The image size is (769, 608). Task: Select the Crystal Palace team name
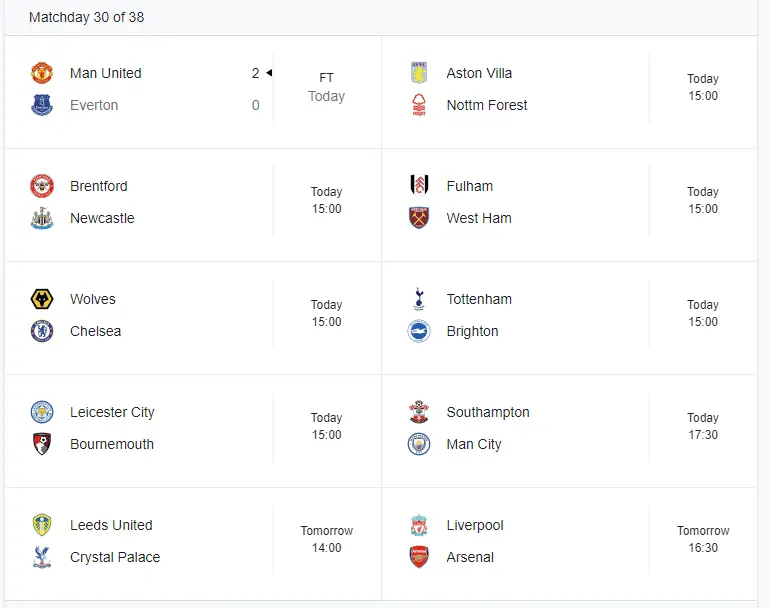[x=115, y=557]
